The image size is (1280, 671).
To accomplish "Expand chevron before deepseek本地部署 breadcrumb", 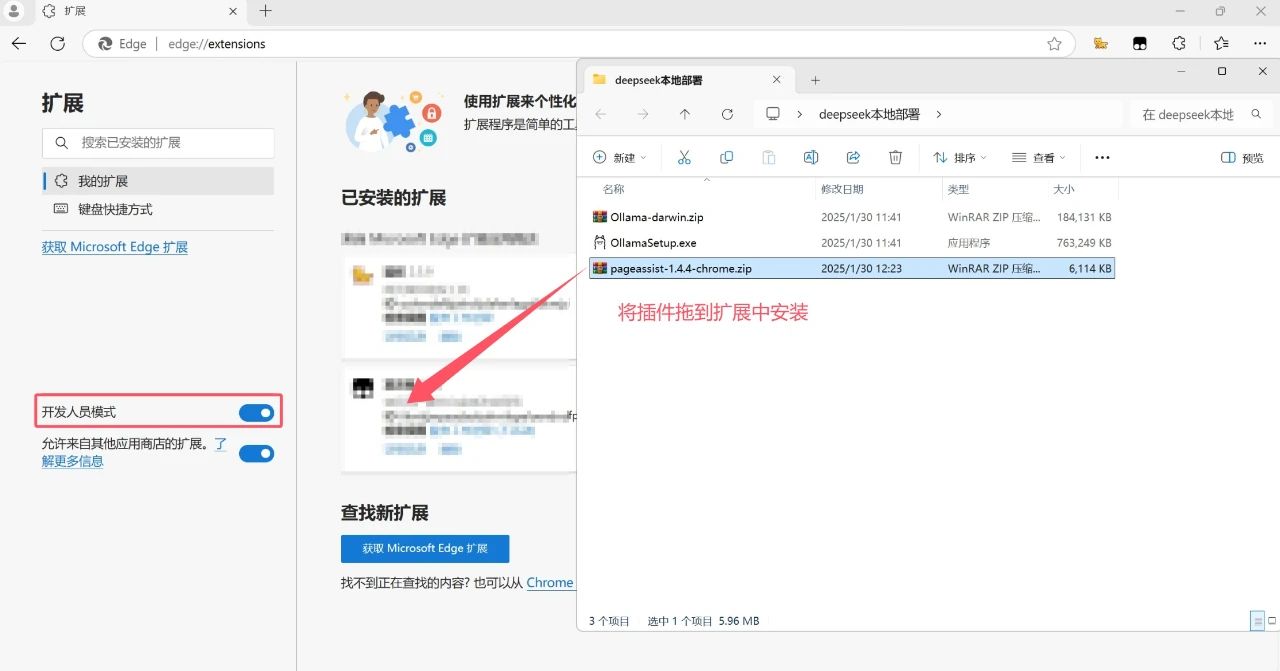I will pos(800,114).
